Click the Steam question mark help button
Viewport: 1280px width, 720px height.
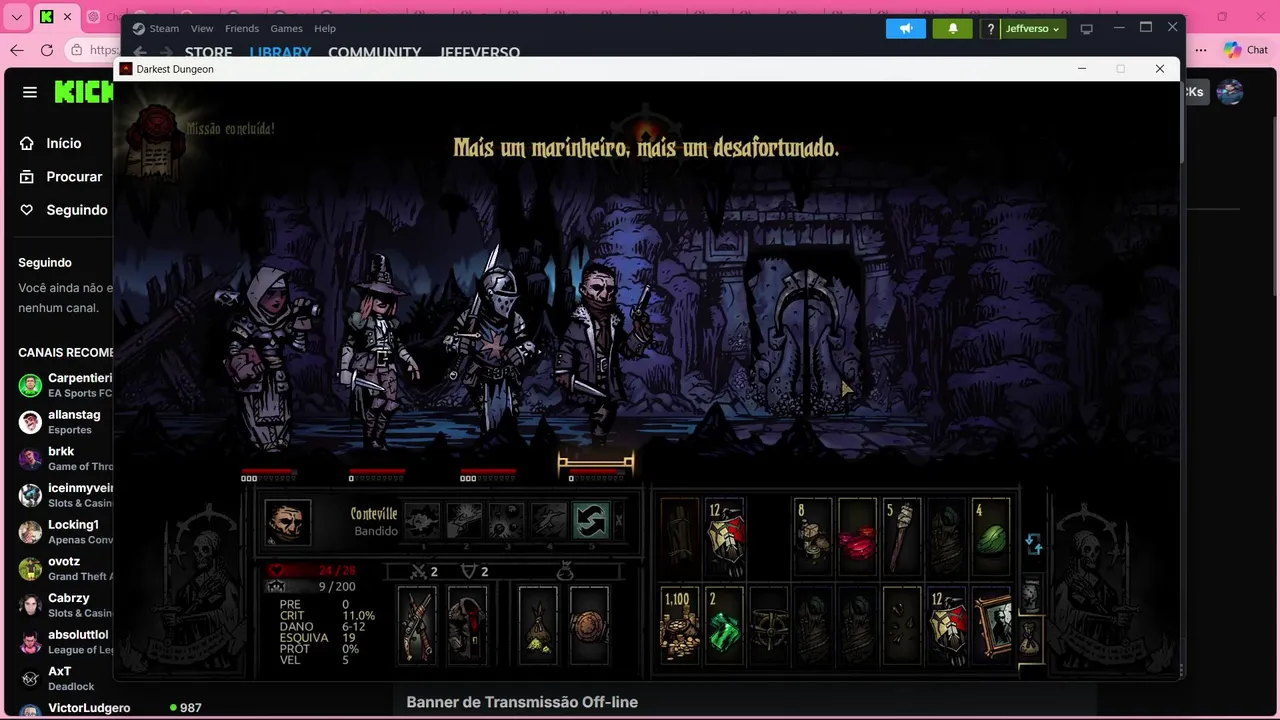coord(990,28)
